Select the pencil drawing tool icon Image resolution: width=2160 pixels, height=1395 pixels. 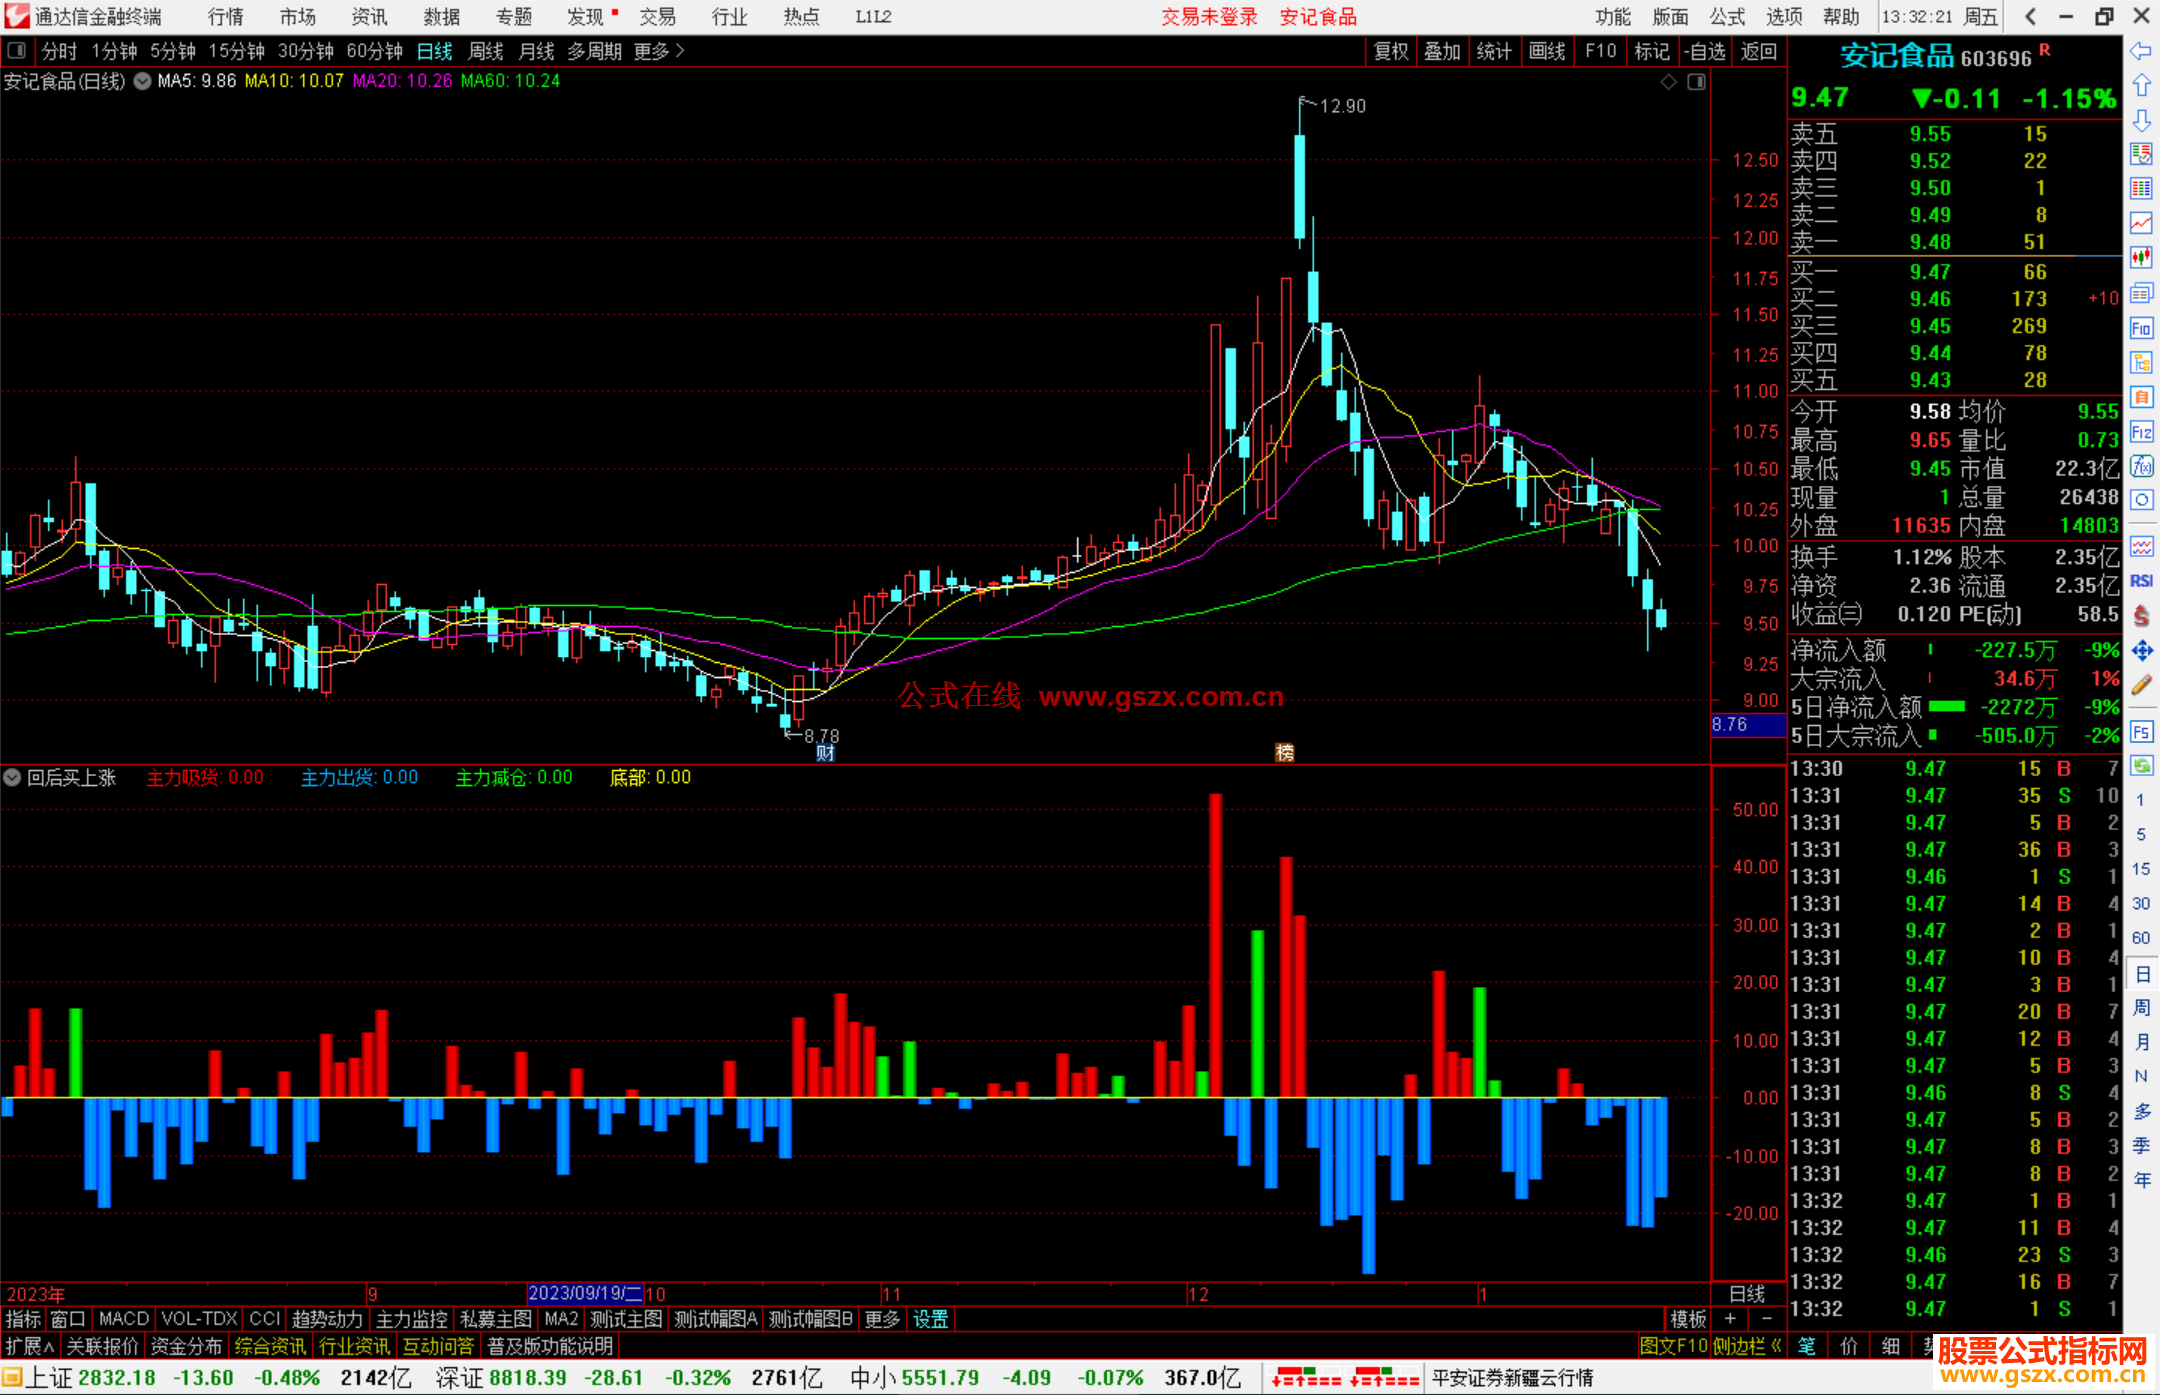2141,685
